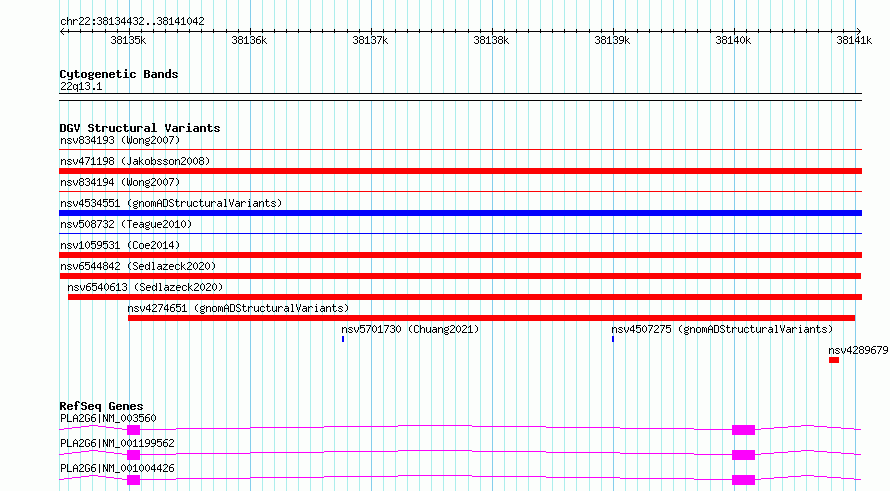Click the 38139k ruler tick label

click(612, 40)
